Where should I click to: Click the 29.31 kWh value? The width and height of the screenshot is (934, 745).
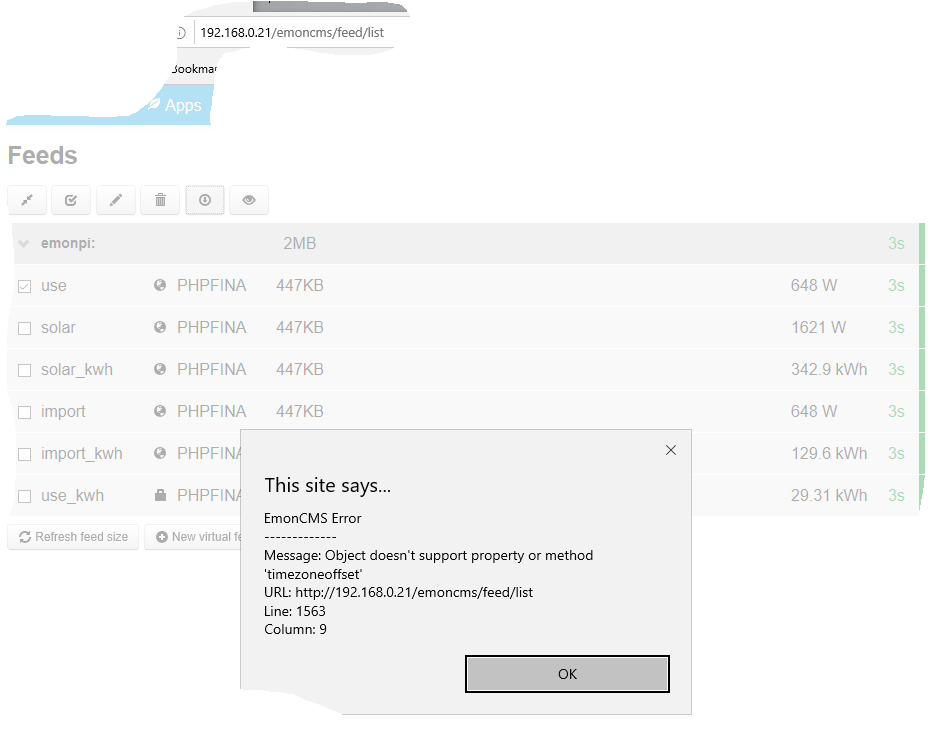pyautogui.click(x=829, y=495)
